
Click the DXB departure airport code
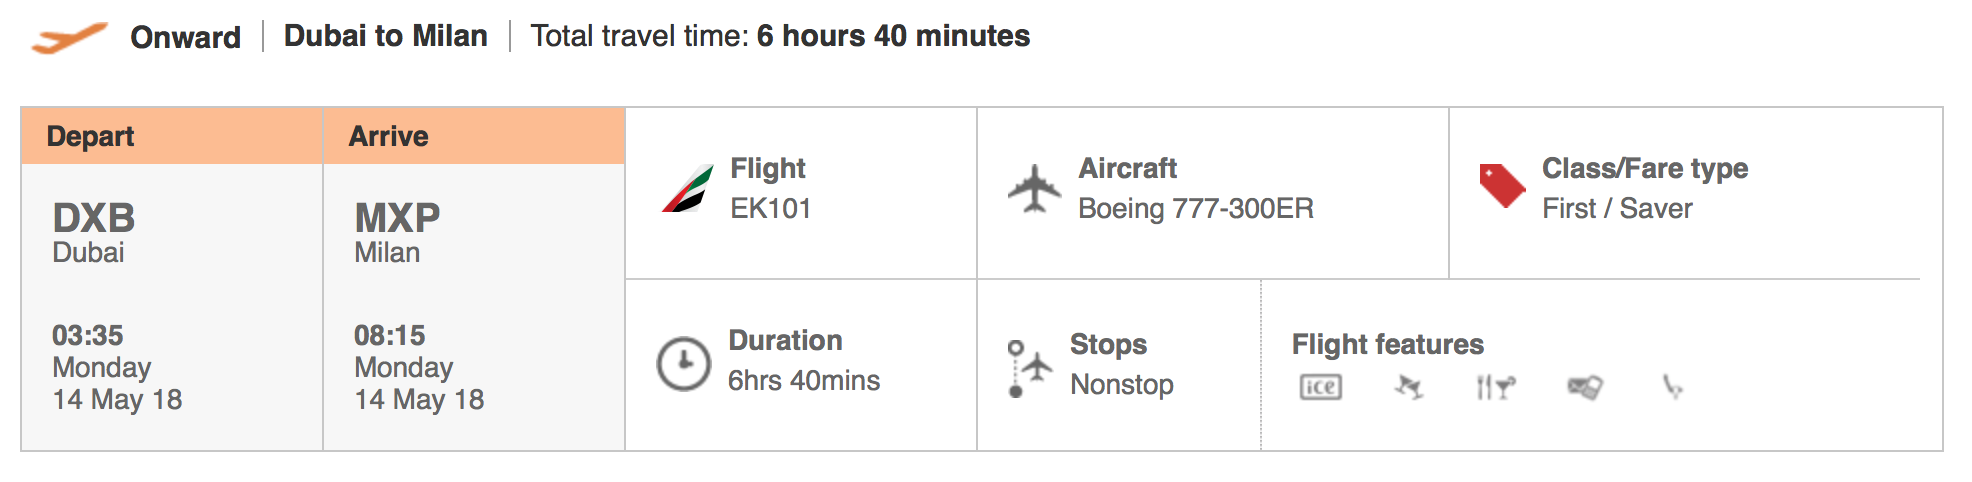pyautogui.click(x=94, y=218)
